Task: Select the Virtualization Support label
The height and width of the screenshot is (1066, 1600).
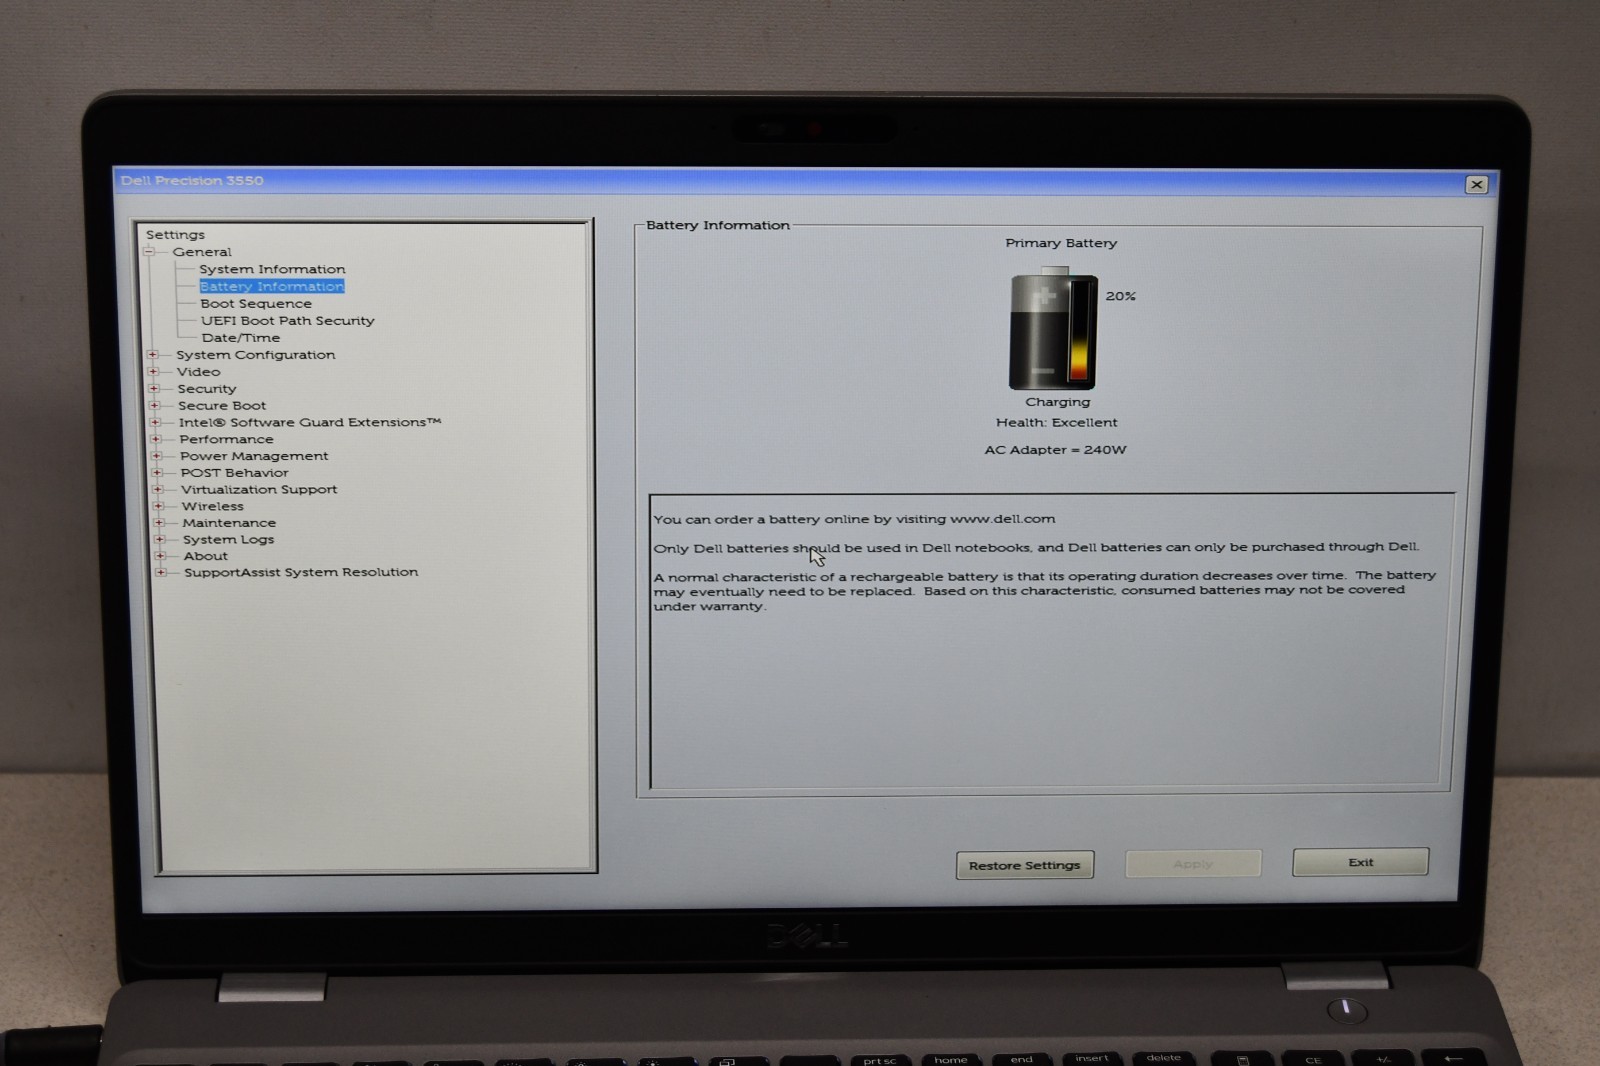Action: [259, 490]
